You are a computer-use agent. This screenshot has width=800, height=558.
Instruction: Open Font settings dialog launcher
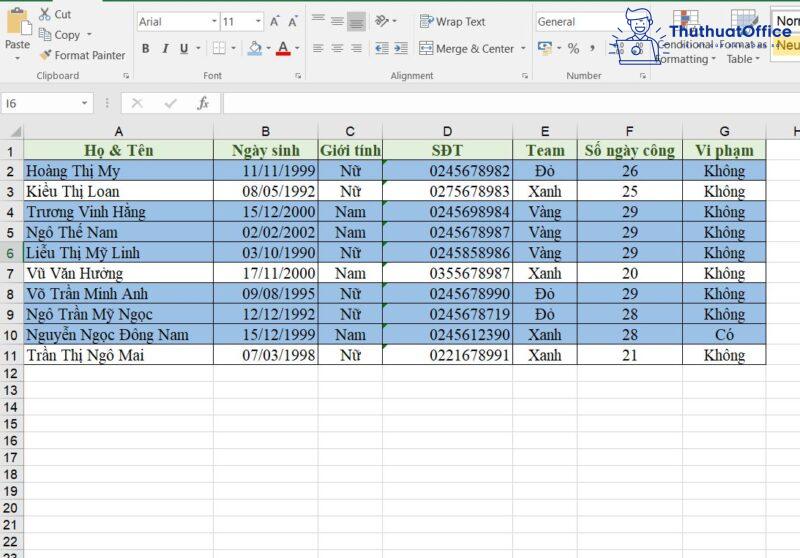click(298, 76)
